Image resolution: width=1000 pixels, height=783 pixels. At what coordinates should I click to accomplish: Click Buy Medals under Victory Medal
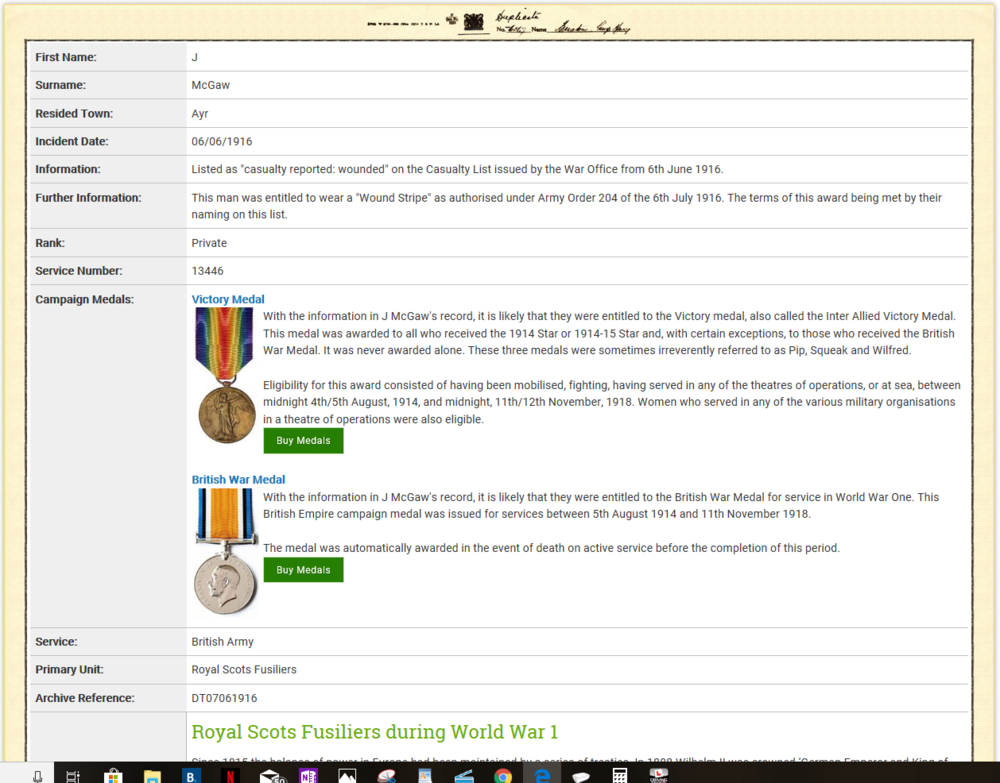tap(304, 441)
